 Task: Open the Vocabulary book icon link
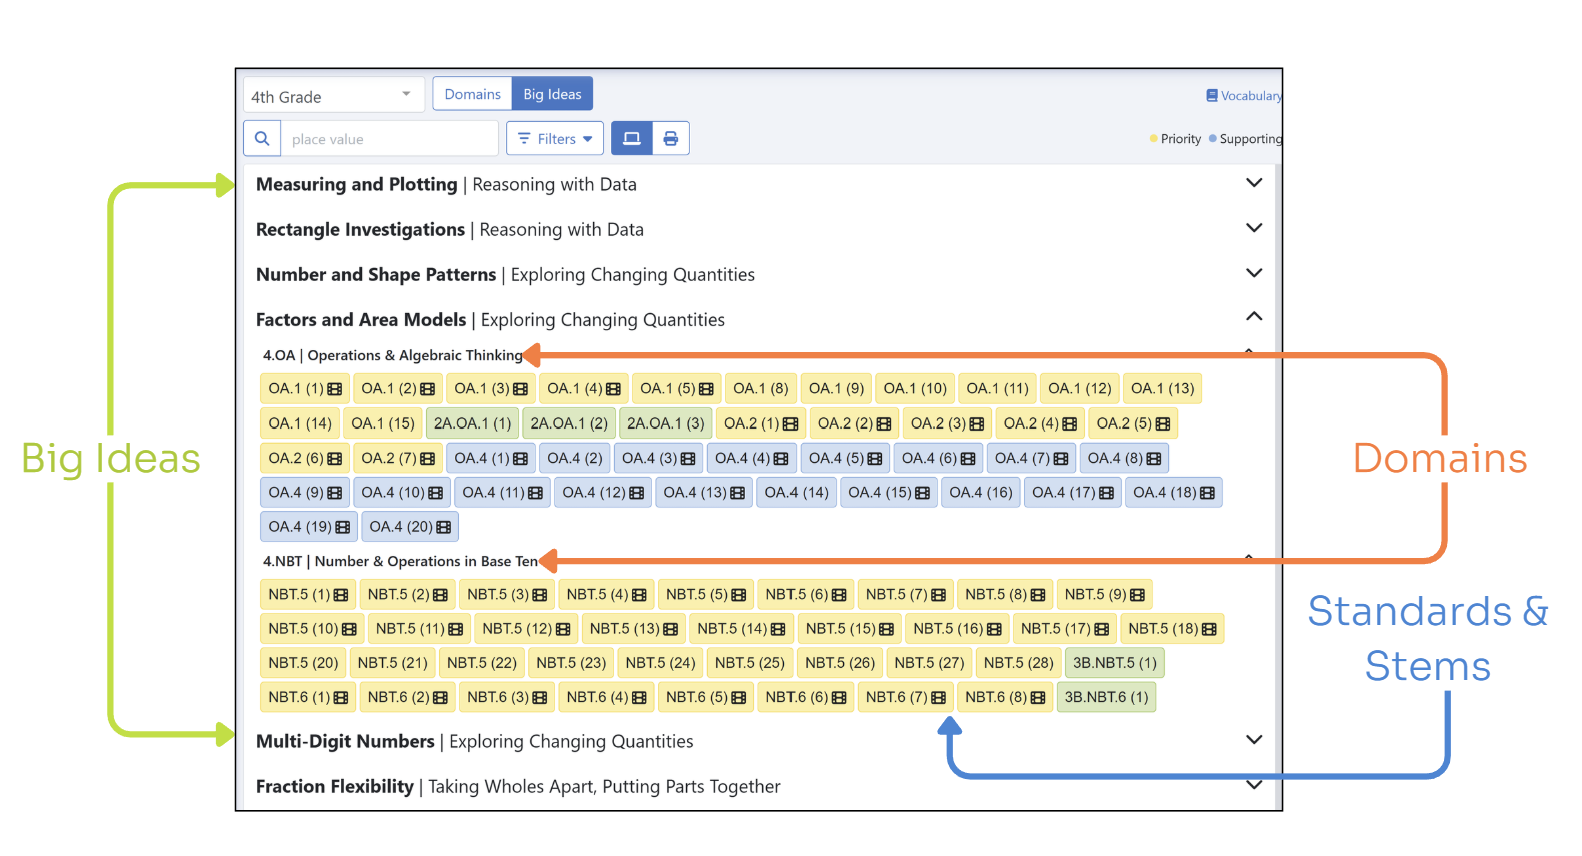coord(1212,96)
